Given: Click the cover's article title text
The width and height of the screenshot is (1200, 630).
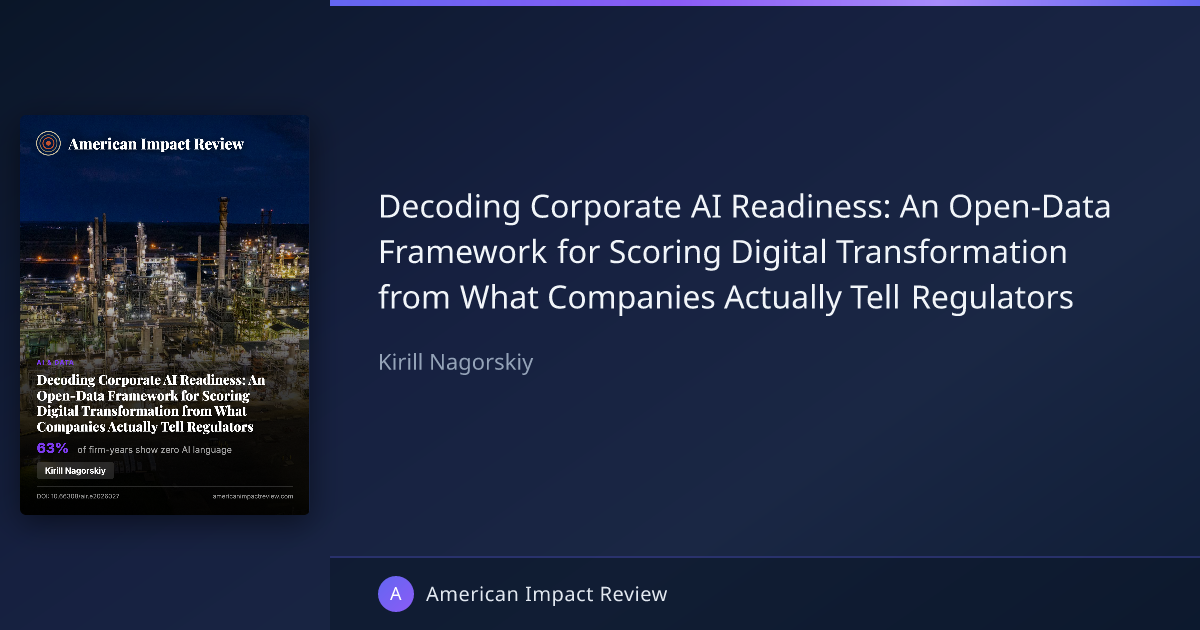Looking at the screenshot, I should (151, 403).
